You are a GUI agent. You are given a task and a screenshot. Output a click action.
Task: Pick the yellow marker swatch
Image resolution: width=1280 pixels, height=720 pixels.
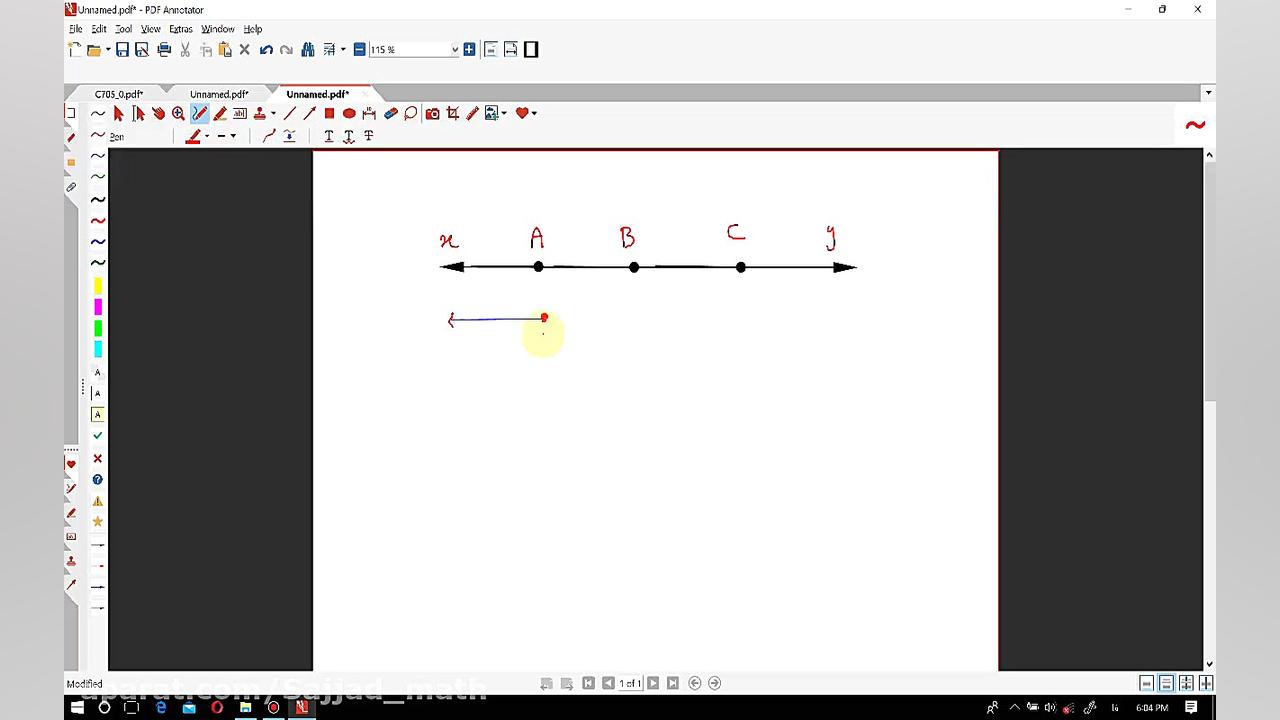pyautogui.click(x=98, y=286)
